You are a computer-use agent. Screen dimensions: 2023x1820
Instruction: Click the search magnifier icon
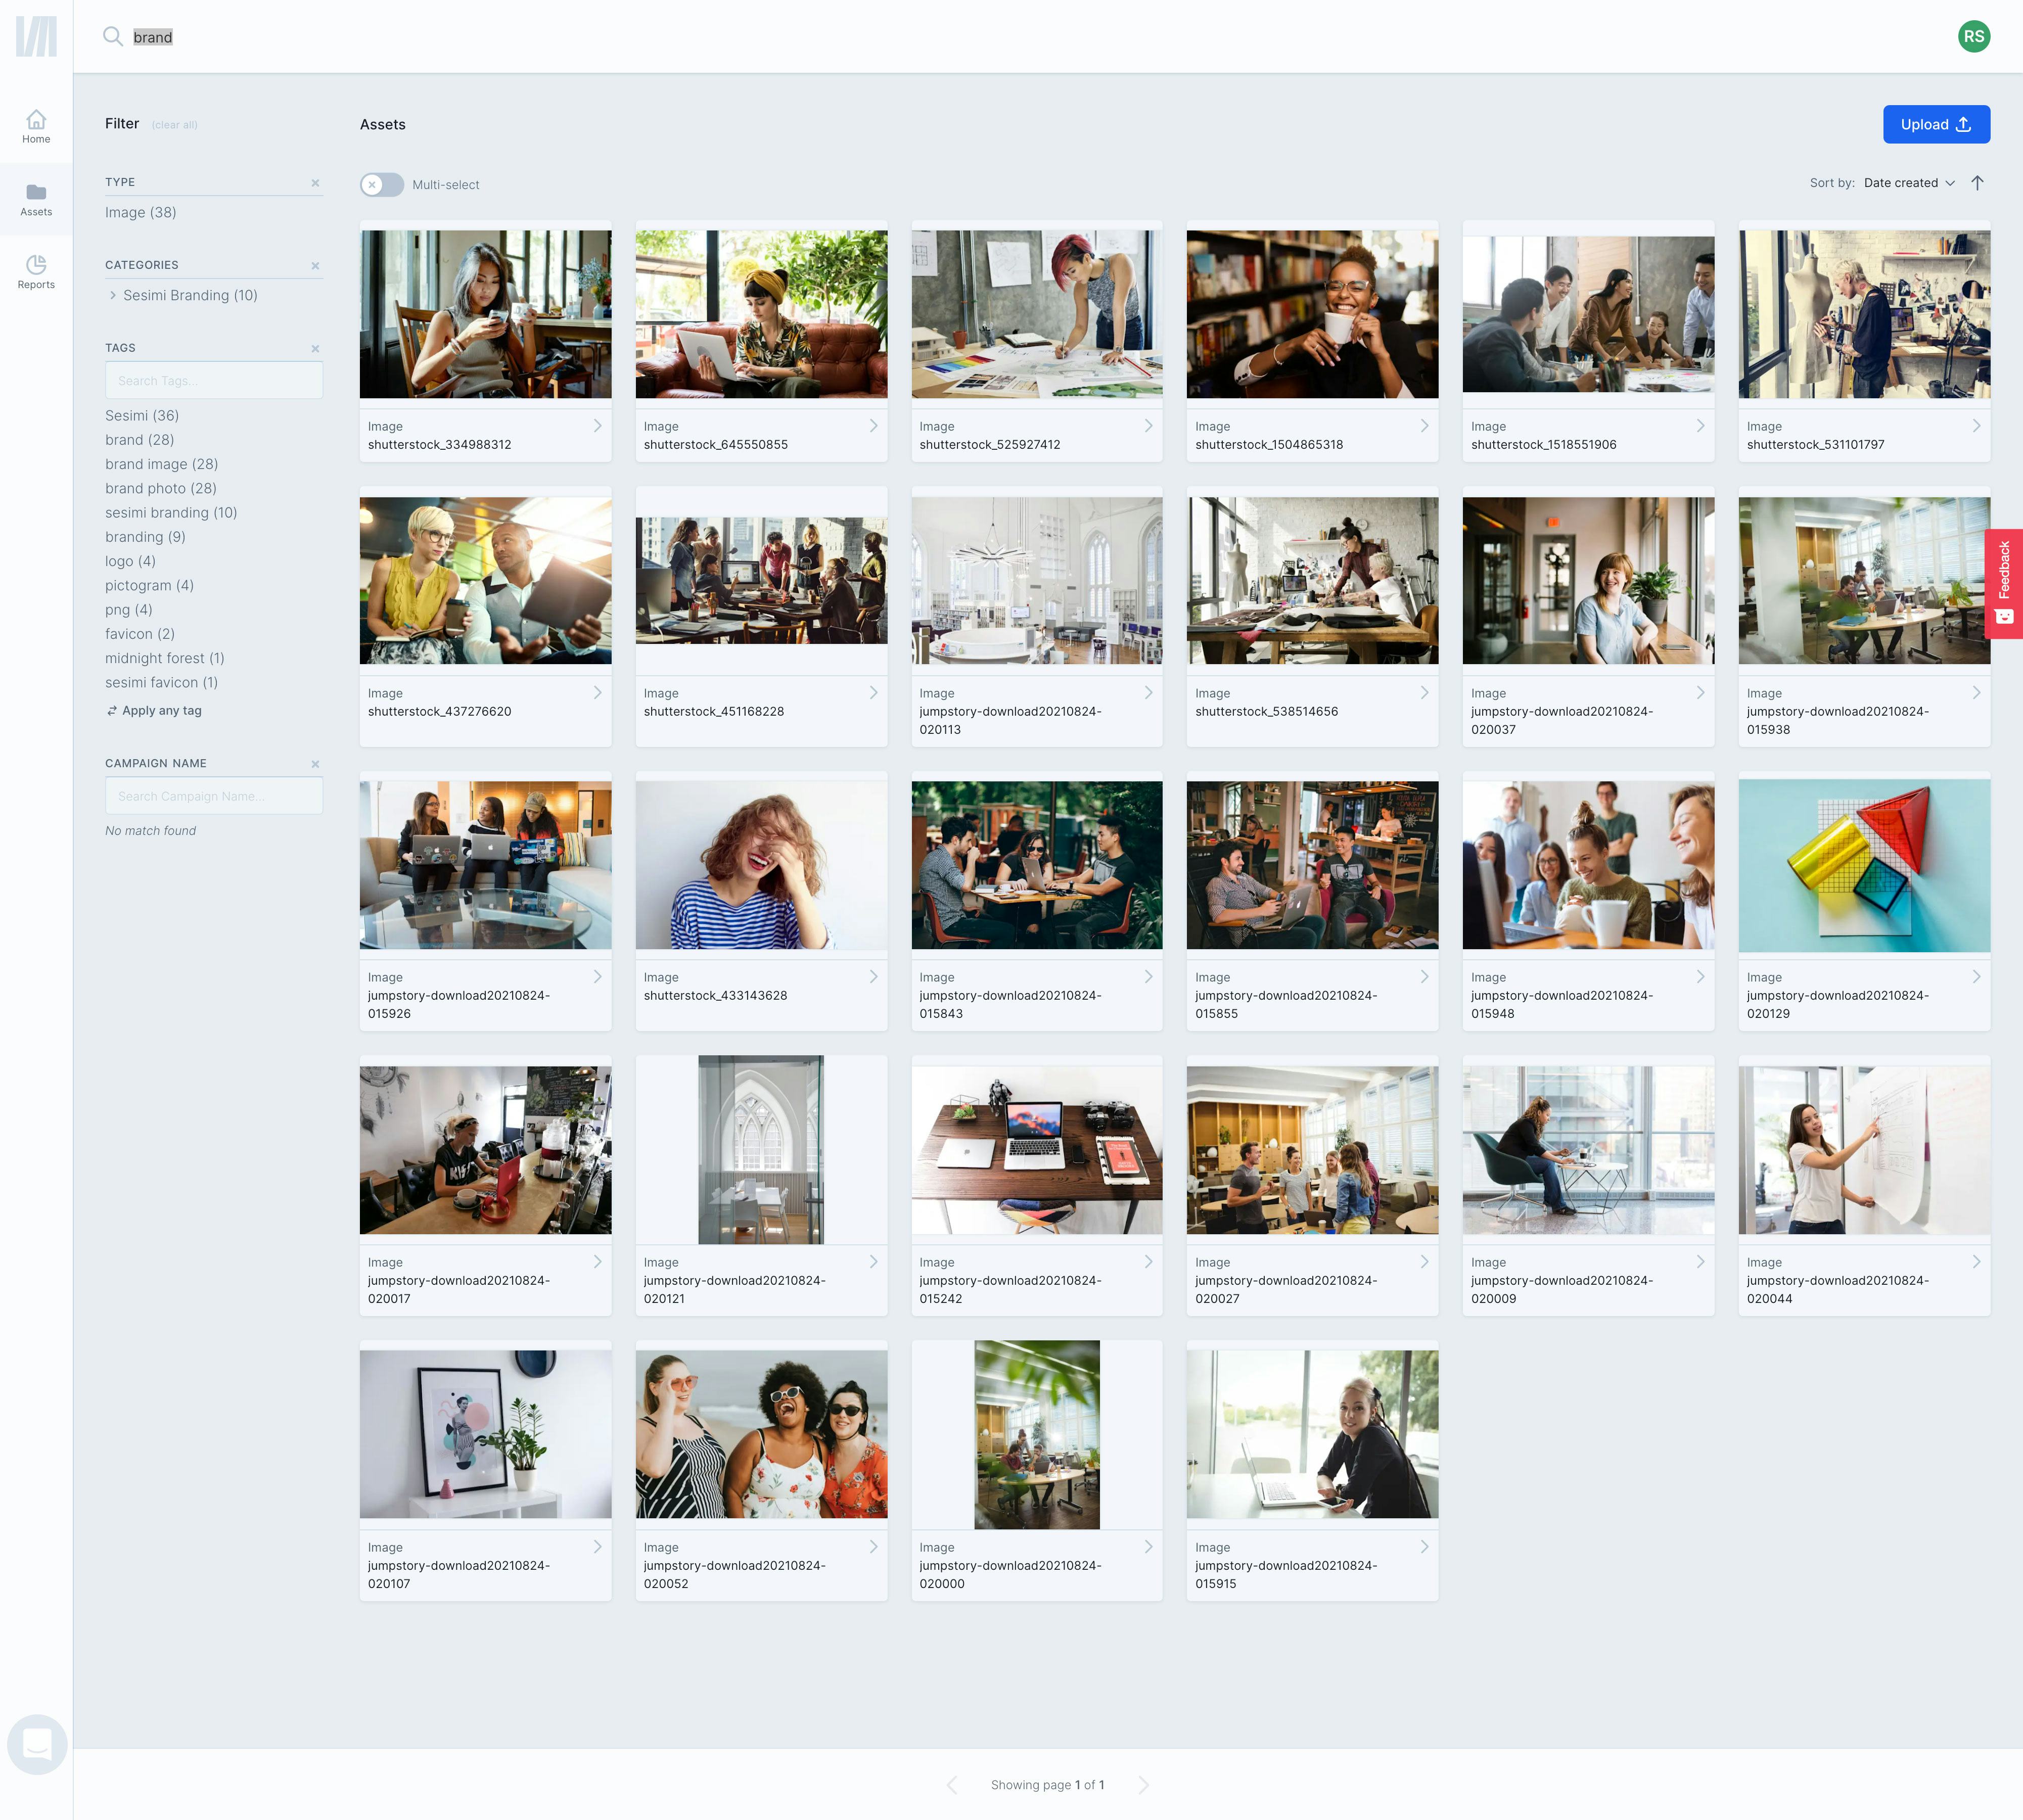pos(113,37)
